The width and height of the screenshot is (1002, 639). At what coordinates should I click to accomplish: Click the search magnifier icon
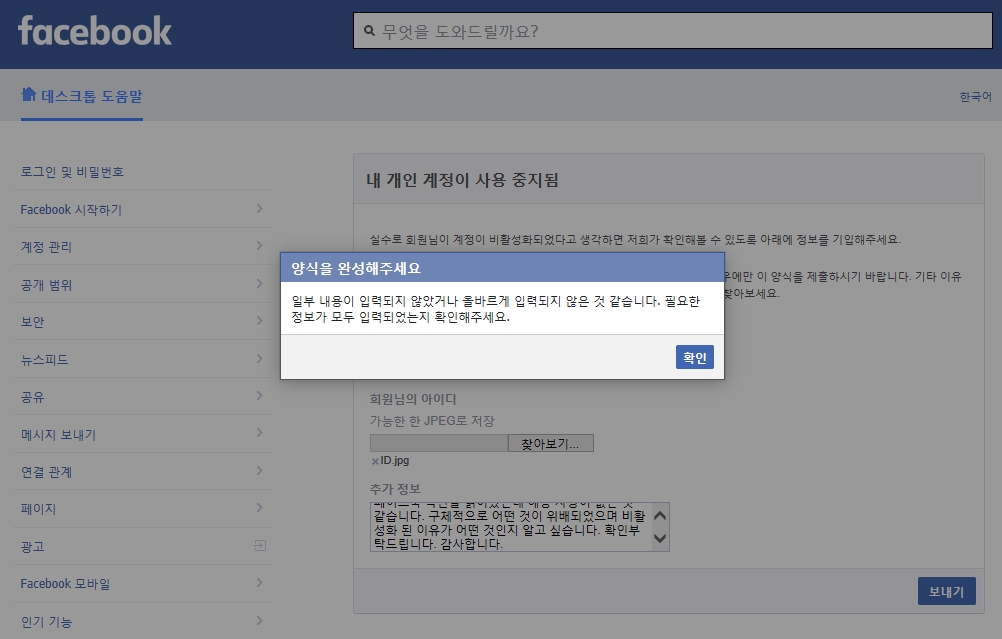tap(369, 31)
